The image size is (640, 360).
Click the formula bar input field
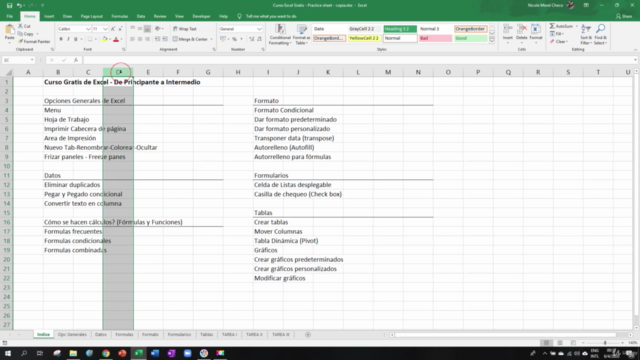click(358, 60)
